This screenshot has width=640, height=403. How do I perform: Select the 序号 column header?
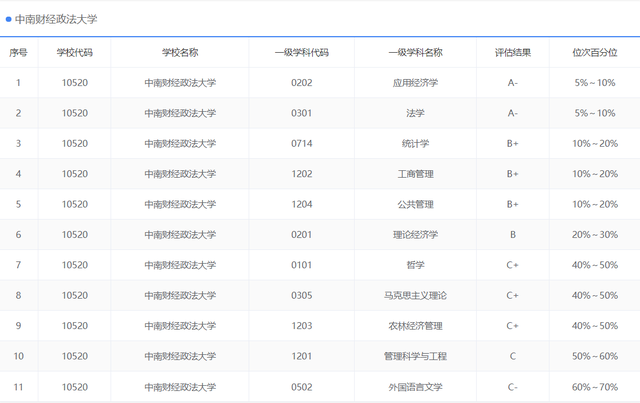(18, 52)
